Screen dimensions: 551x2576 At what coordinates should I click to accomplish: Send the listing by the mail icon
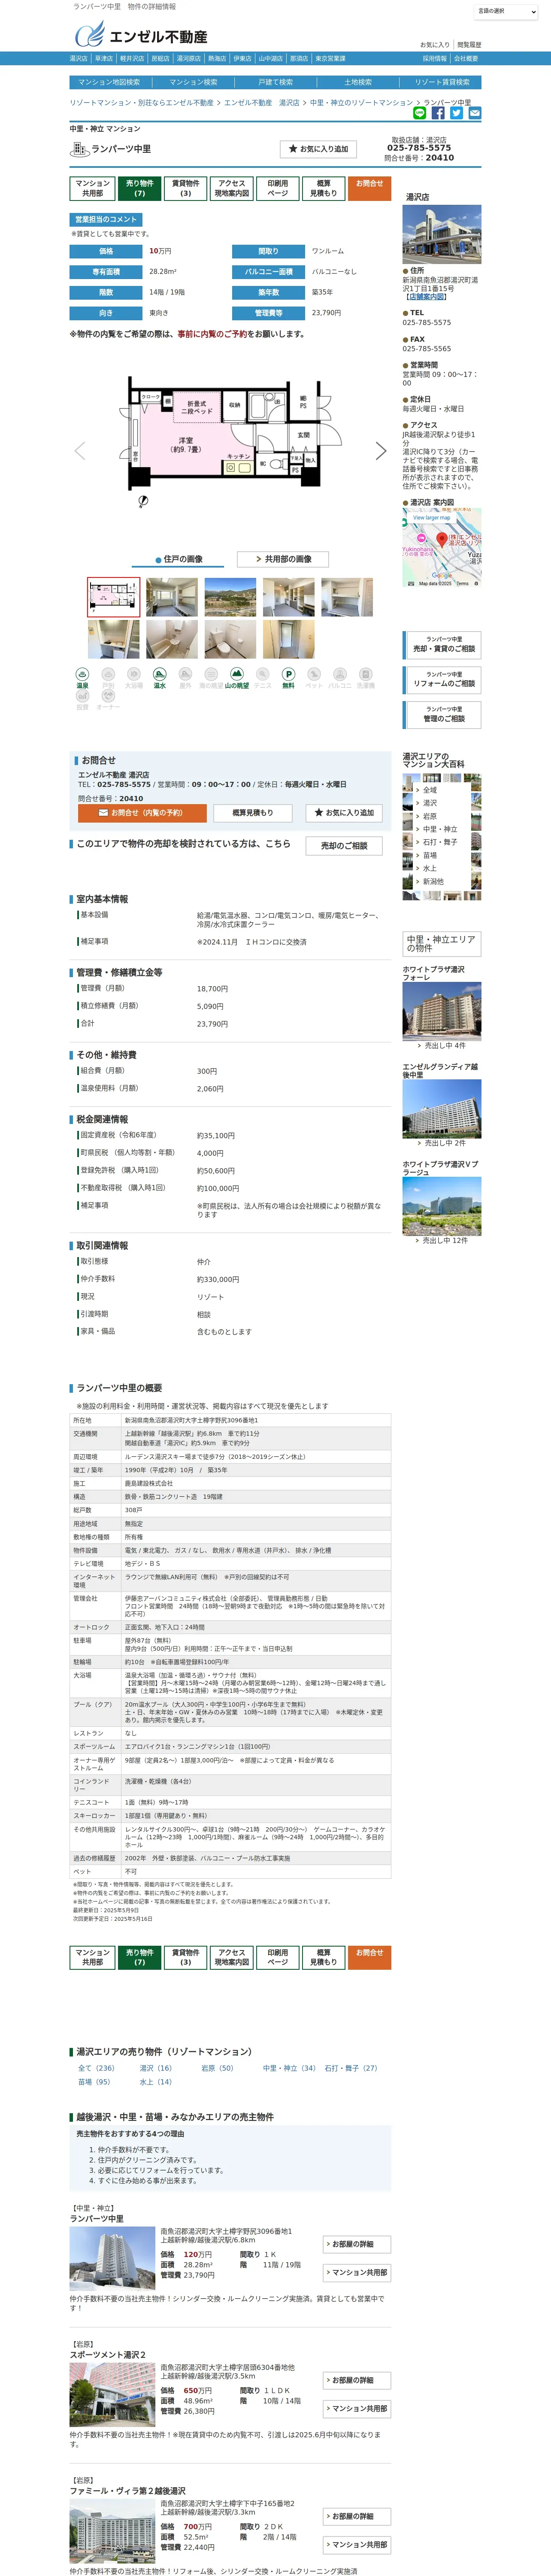[475, 113]
